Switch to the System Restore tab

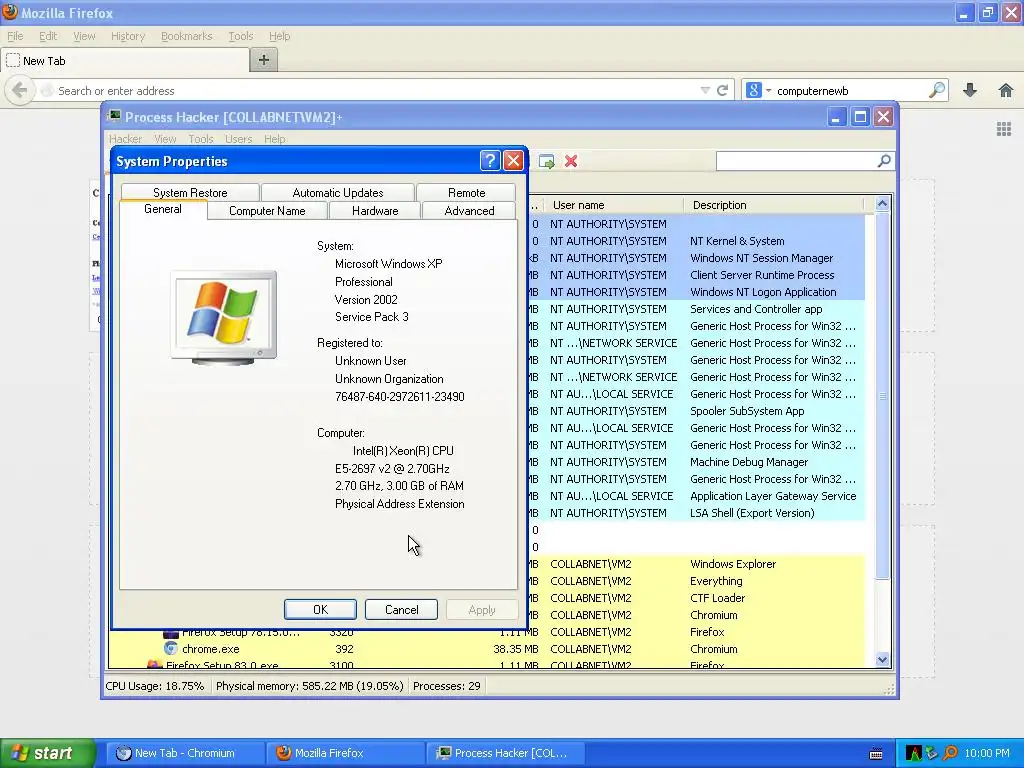pos(190,193)
